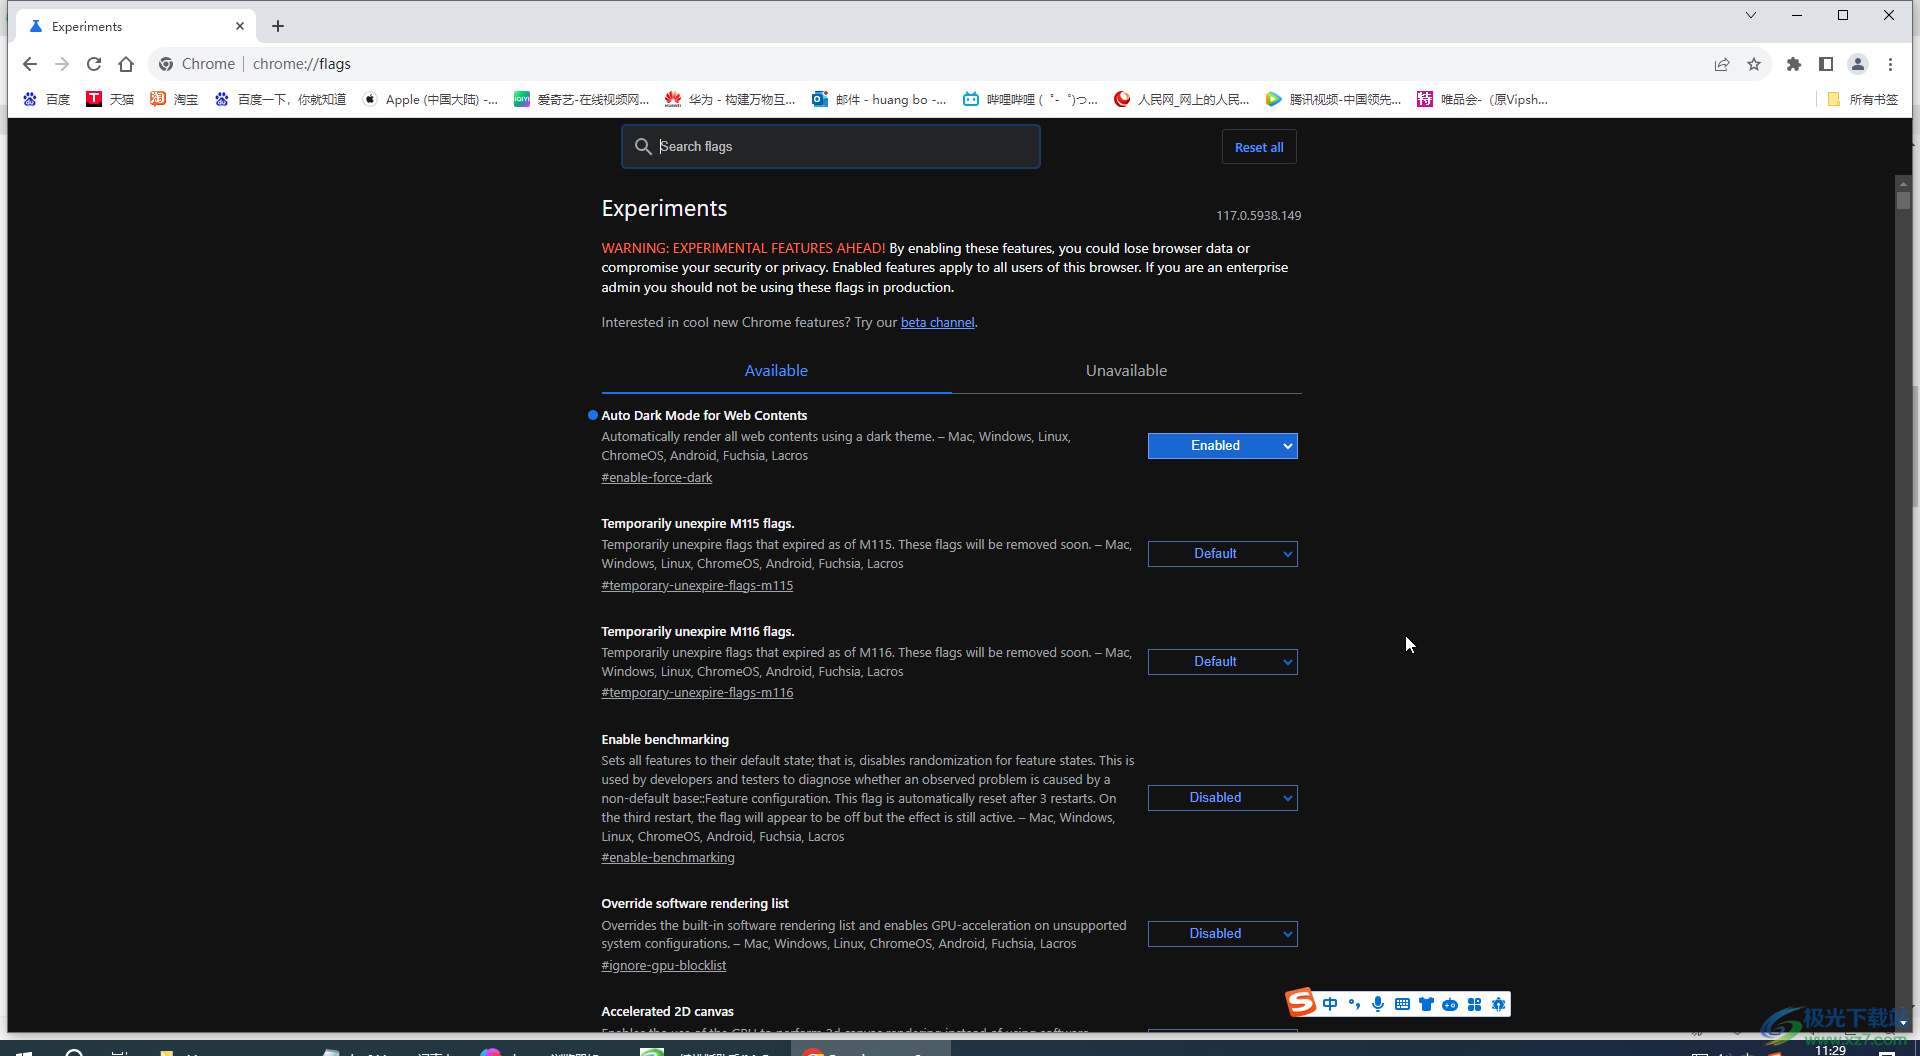This screenshot has width=1920, height=1056.
Task: Open the home page icon
Action: (126, 64)
